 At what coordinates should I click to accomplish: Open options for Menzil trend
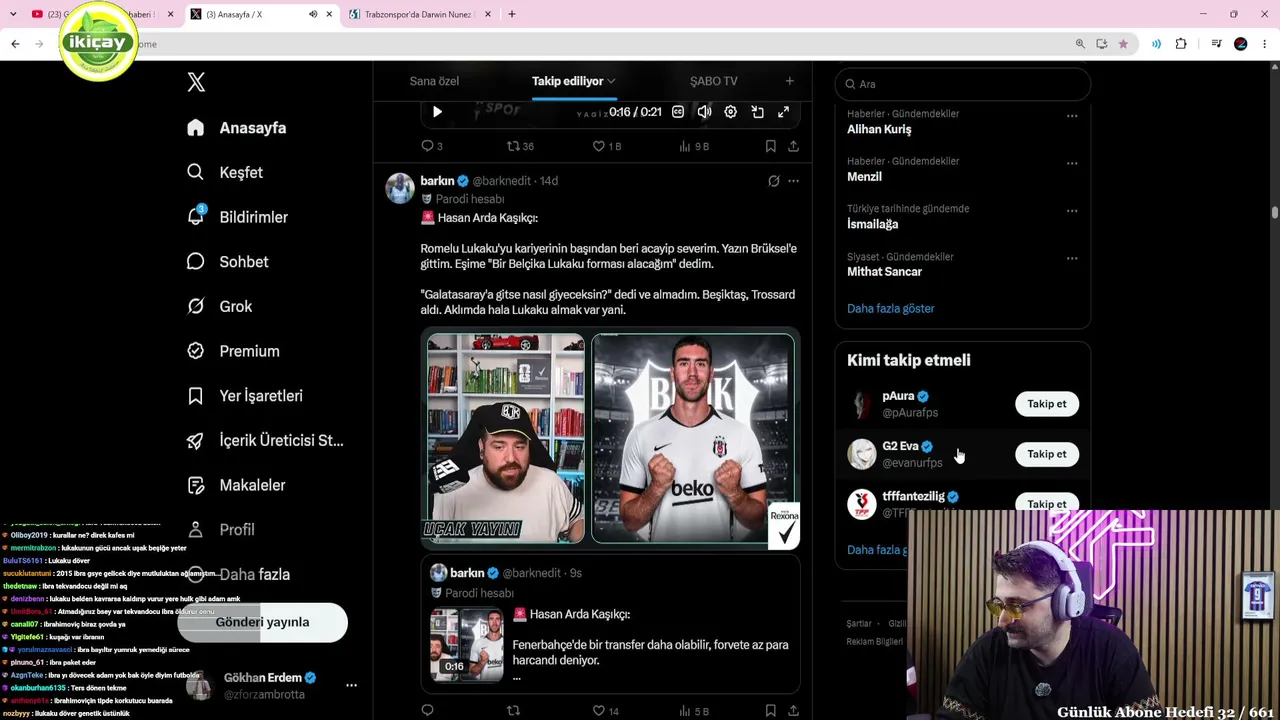click(x=1072, y=163)
